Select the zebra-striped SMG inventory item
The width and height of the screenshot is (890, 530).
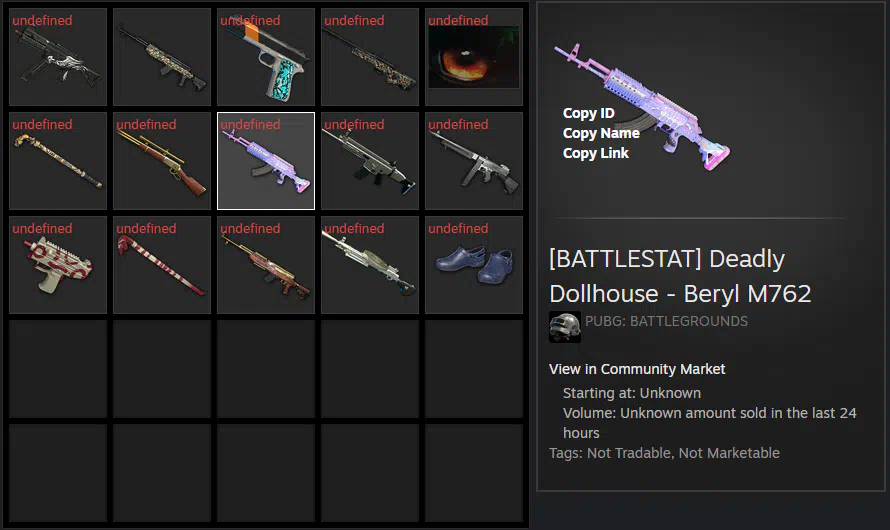[58, 57]
